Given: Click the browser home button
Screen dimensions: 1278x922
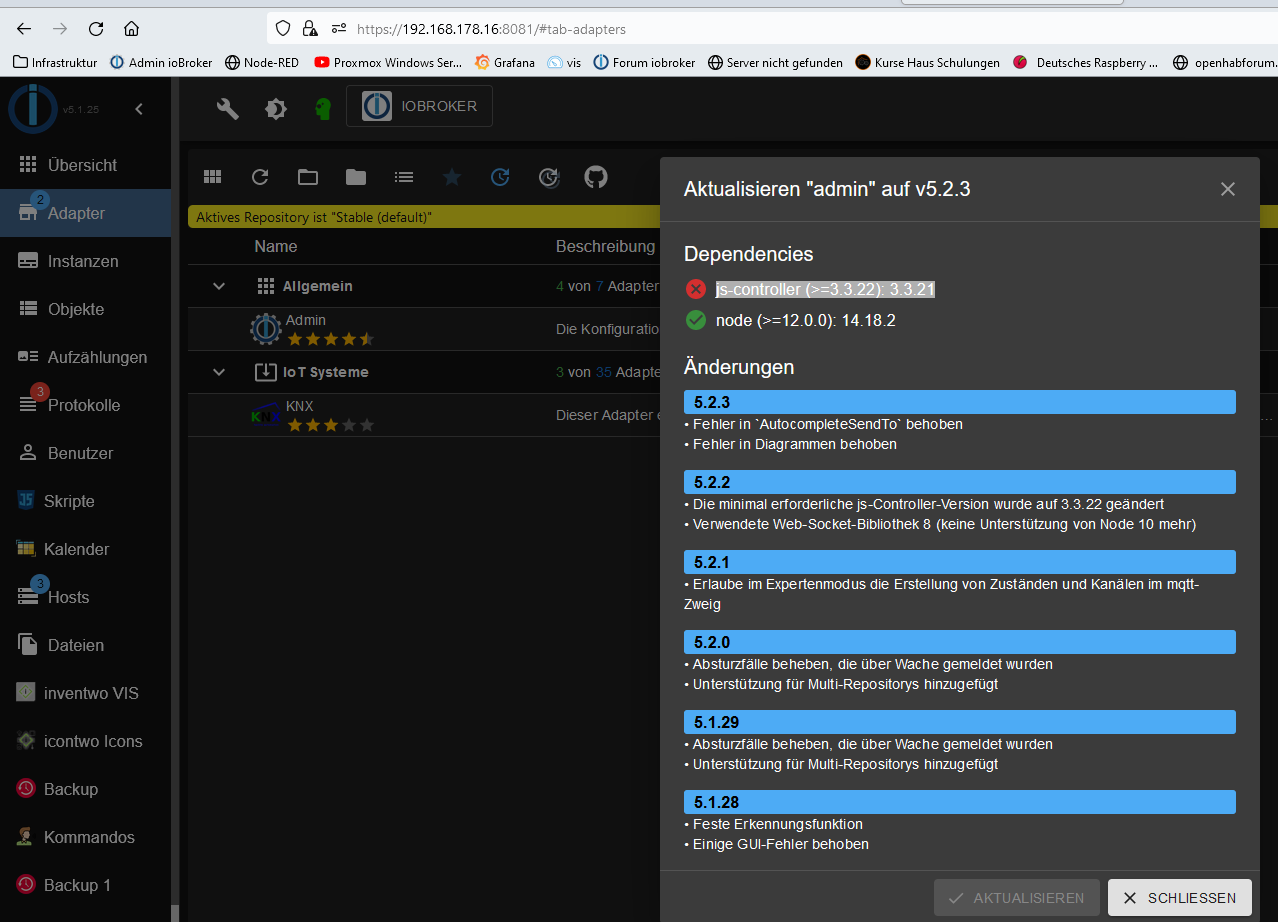Looking at the screenshot, I should click(131, 29).
